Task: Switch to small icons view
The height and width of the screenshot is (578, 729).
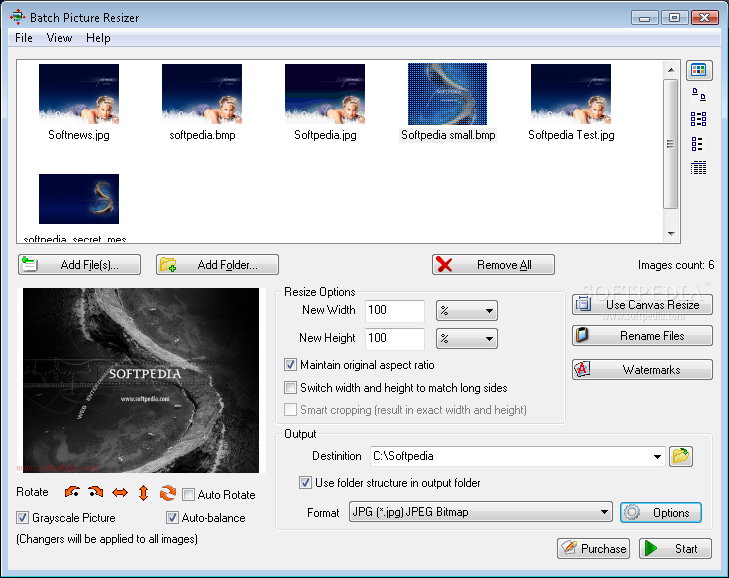Action: (x=698, y=119)
